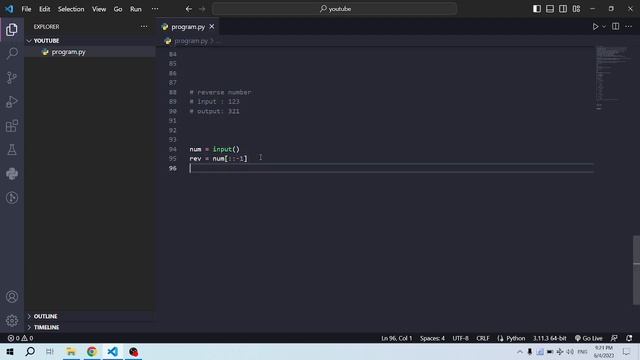The width and height of the screenshot is (640, 360).
Task: Click the '# reverse number' comment line
Action: pyautogui.click(x=220, y=92)
